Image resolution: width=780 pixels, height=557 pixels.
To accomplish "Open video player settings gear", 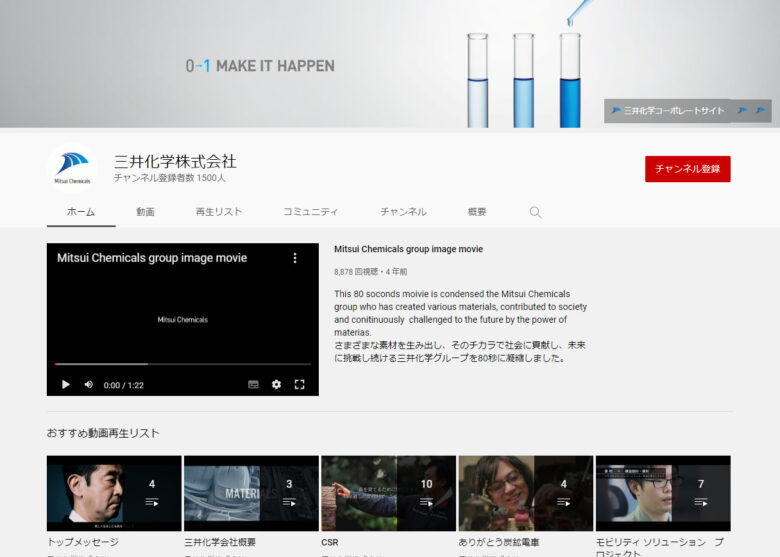I will (277, 384).
